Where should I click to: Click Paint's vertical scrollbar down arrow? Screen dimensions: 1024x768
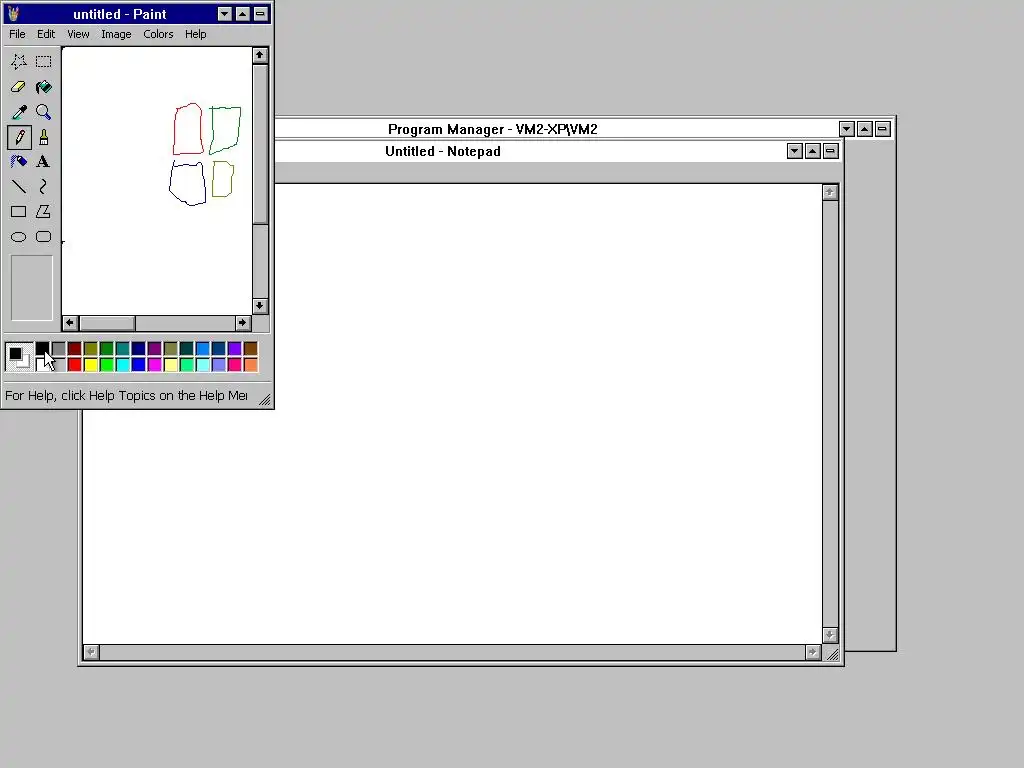(260, 306)
